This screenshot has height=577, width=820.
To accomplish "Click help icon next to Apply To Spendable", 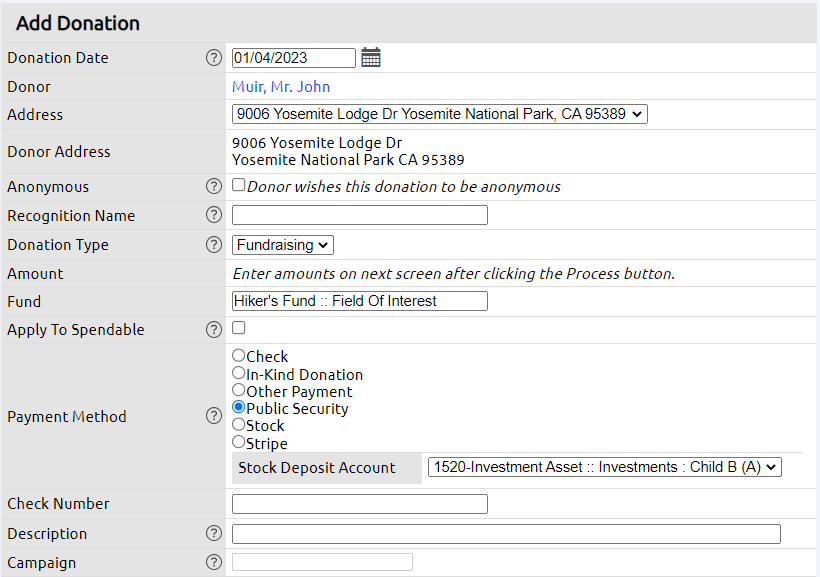I will click(x=213, y=330).
